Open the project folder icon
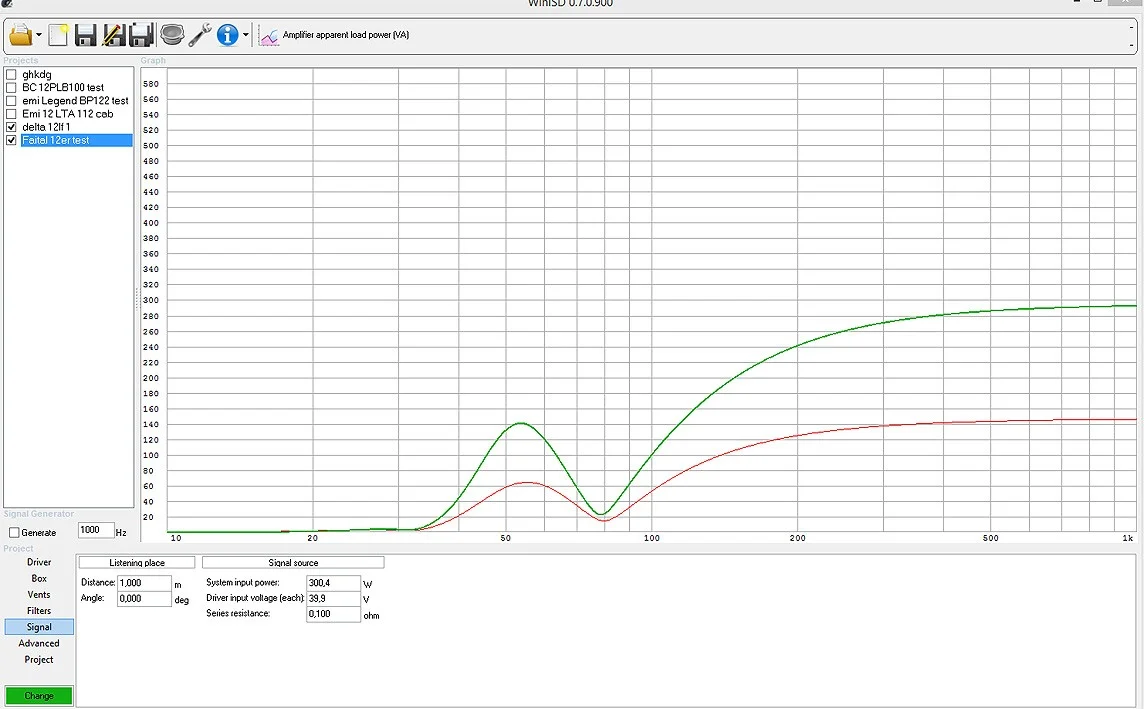This screenshot has height=709, width=1144. click(x=20, y=35)
